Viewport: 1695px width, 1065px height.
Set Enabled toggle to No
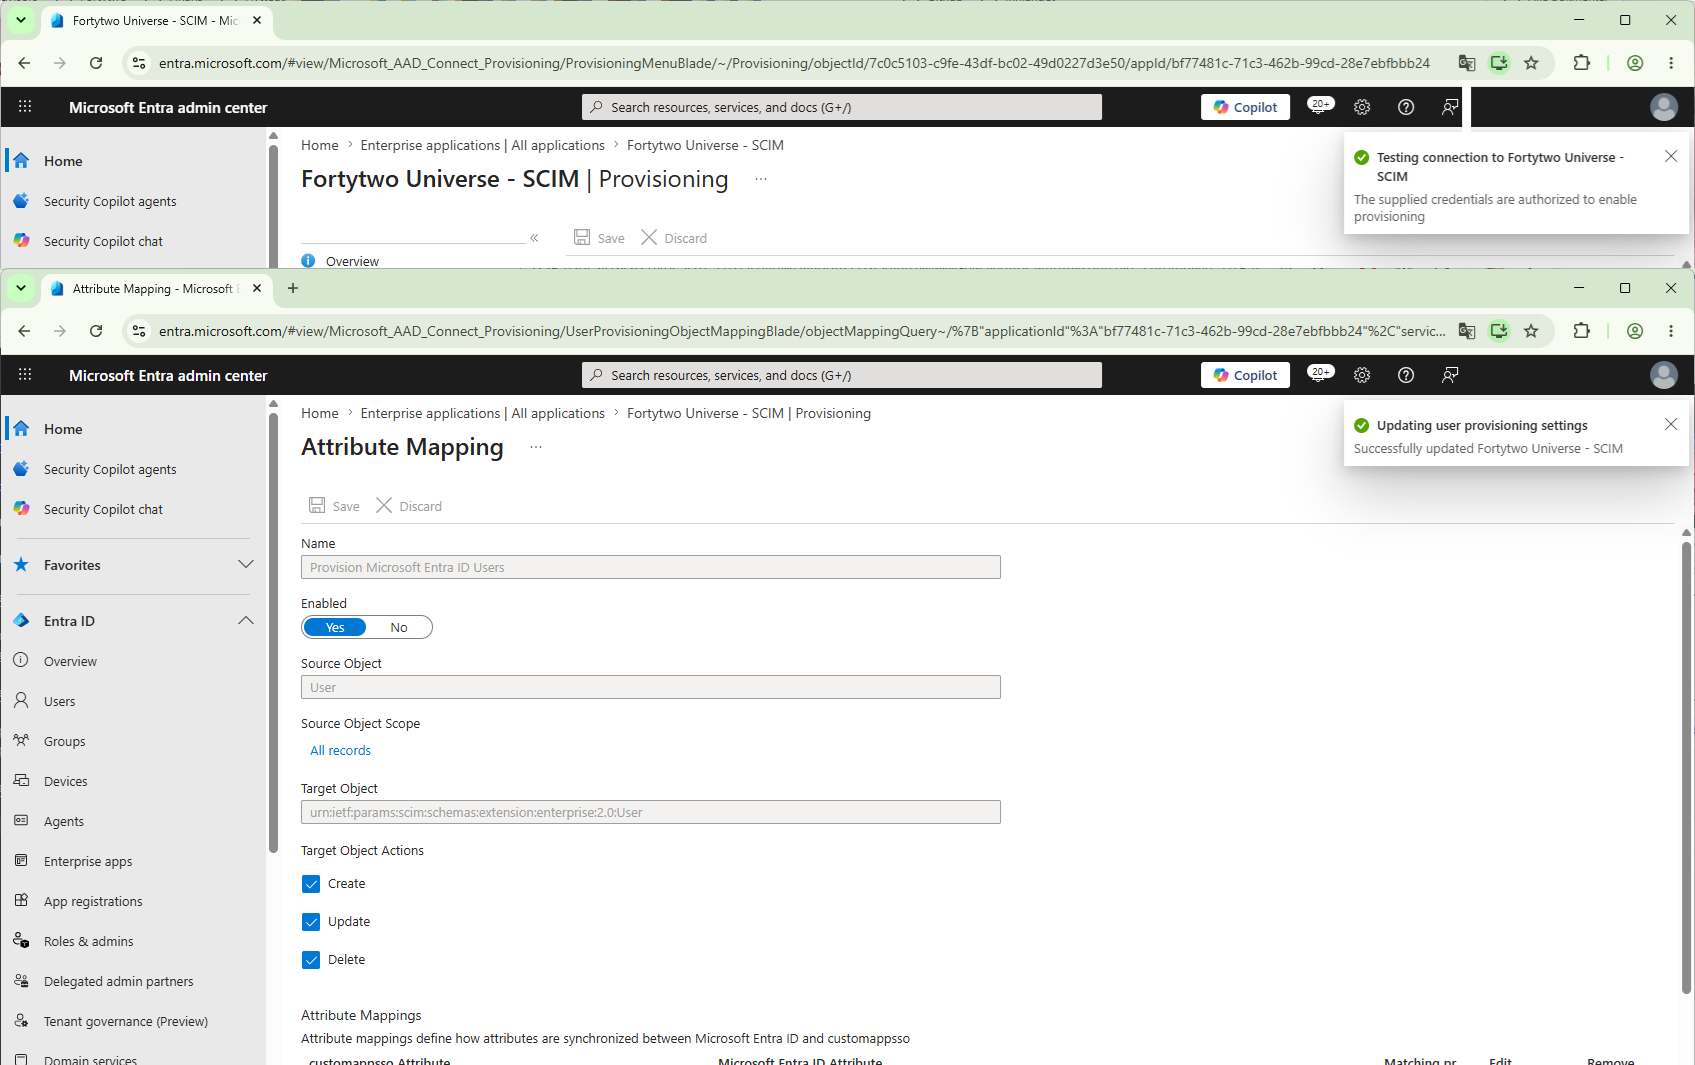399,627
